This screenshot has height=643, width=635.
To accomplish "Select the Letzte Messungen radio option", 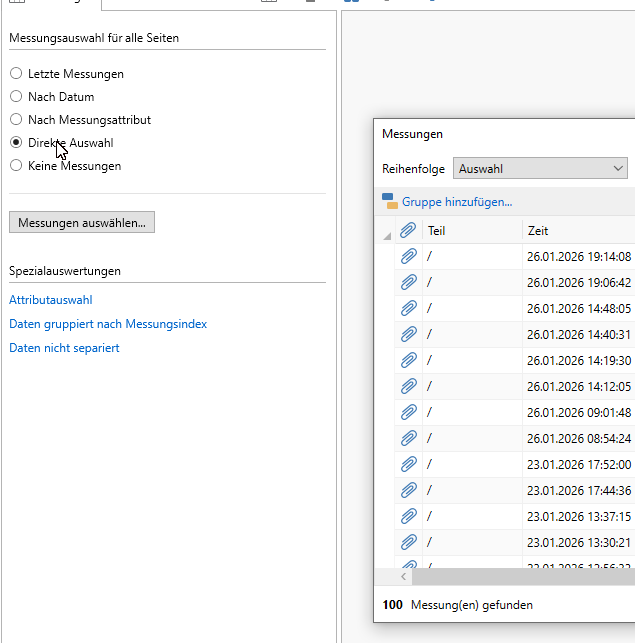I will [16, 74].
